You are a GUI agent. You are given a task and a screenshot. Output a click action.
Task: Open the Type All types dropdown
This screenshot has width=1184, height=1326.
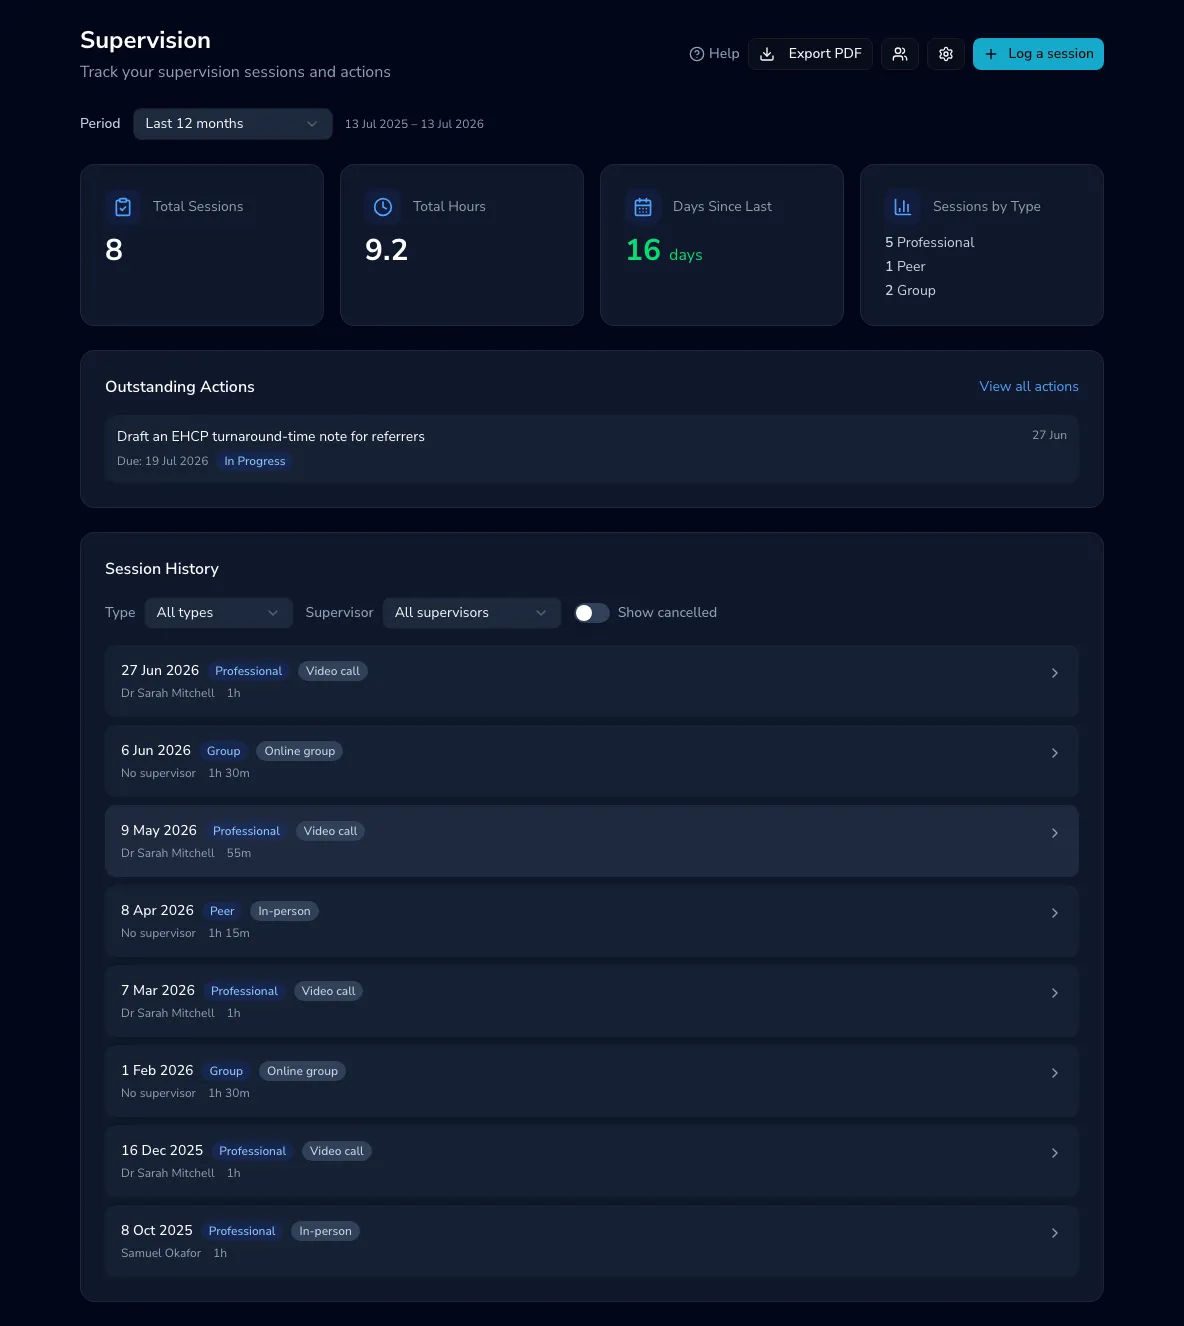[219, 613]
